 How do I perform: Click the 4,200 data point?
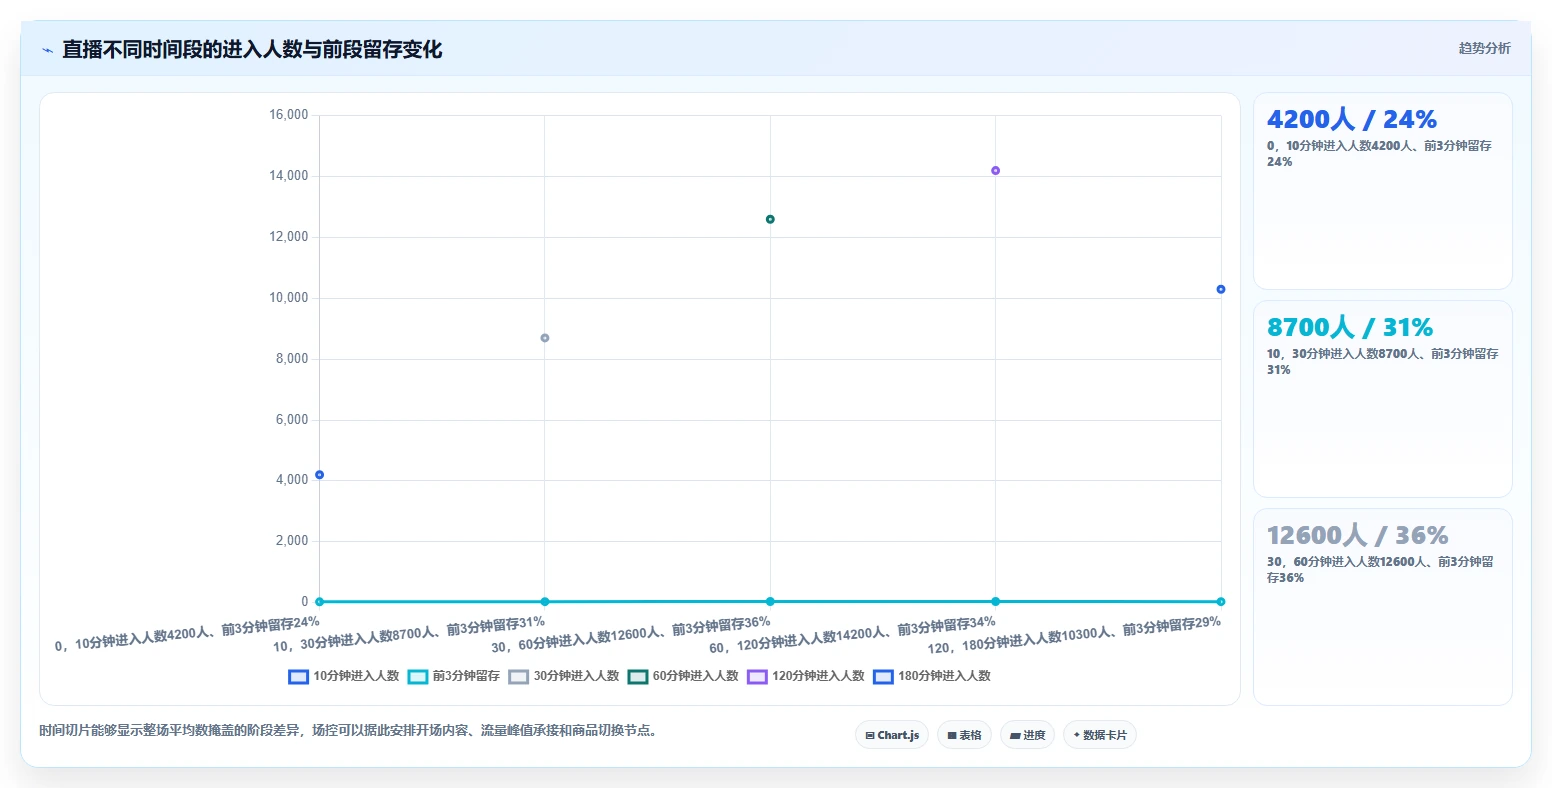click(319, 475)
